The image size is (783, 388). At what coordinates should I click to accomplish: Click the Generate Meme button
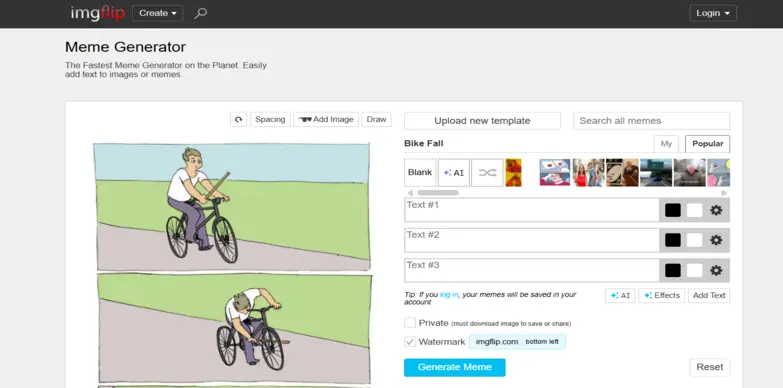click(454, 367)
